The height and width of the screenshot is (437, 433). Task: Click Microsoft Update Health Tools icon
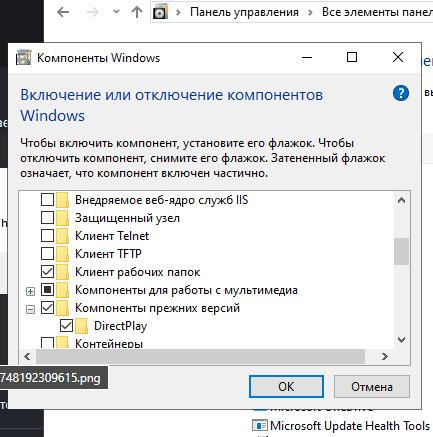tap(260, 426)
